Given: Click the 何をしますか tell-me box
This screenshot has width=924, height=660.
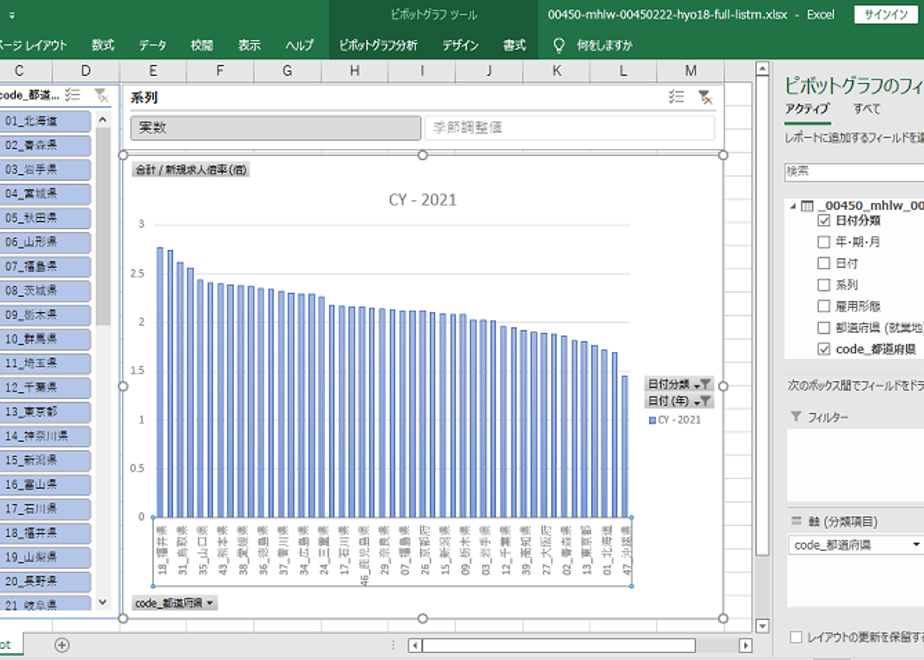Looking at the screenshot, I should pos(604,45).
